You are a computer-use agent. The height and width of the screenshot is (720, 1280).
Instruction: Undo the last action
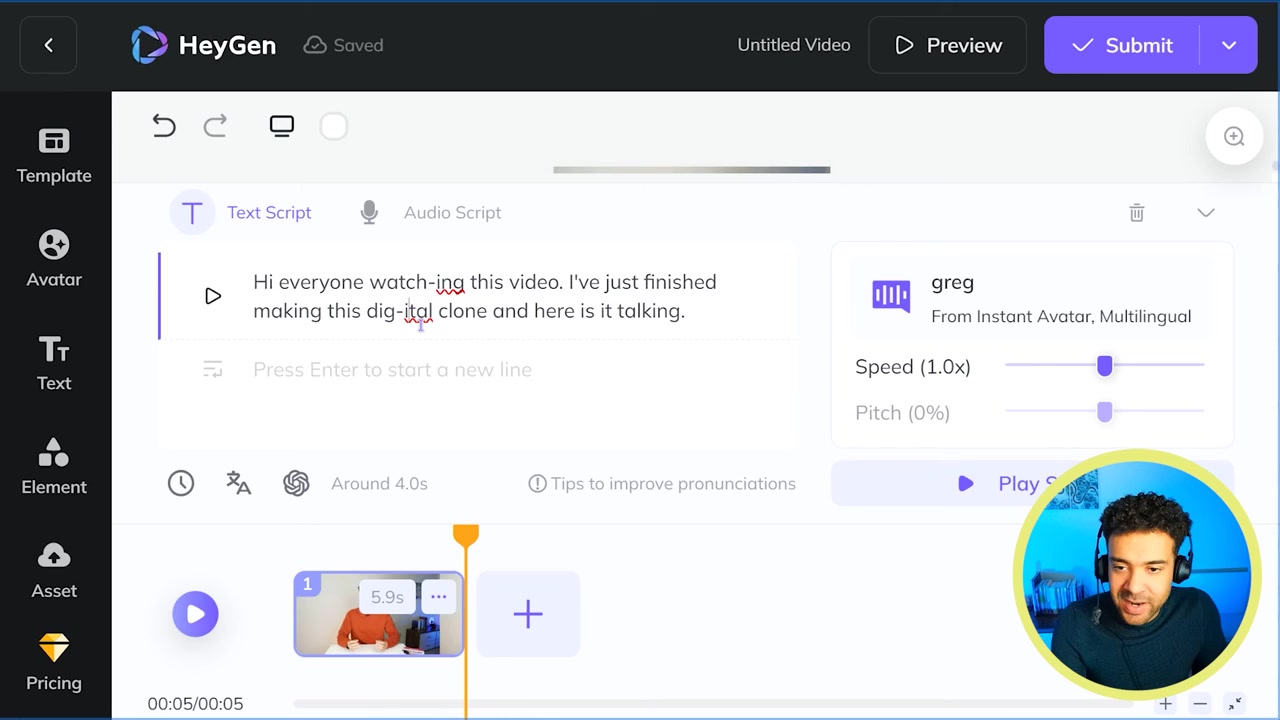164,126
